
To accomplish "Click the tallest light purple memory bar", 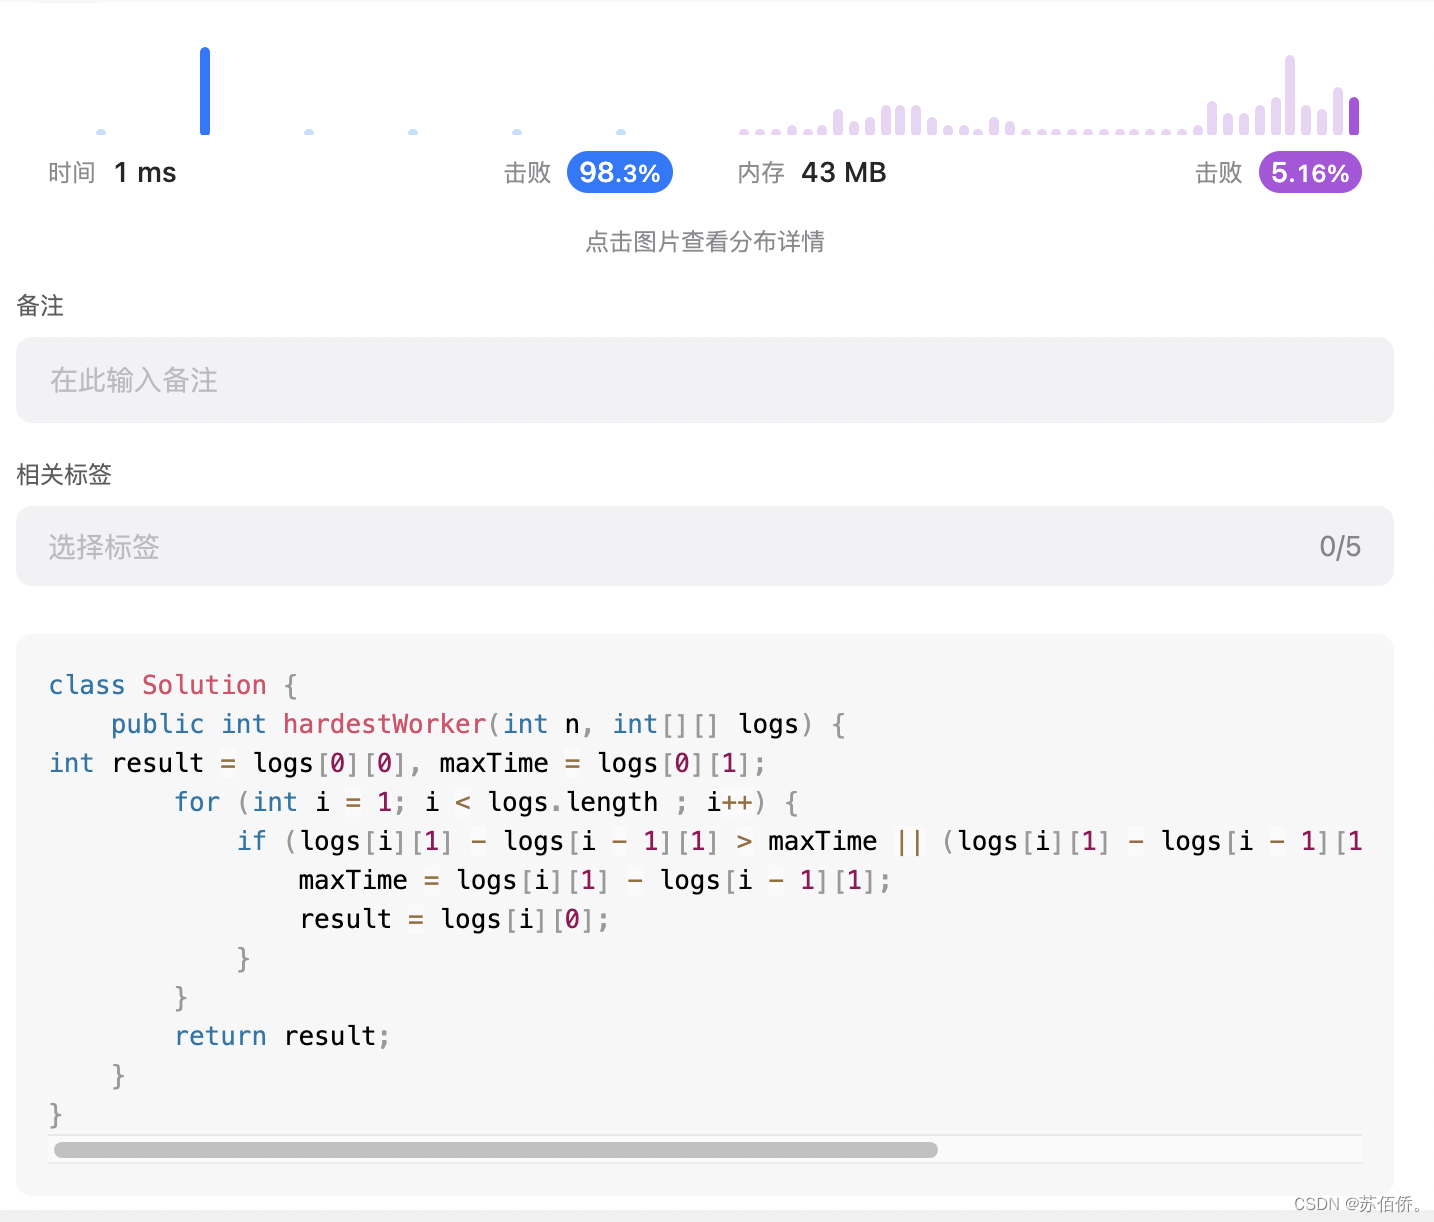I will (x=1290, y=95).
